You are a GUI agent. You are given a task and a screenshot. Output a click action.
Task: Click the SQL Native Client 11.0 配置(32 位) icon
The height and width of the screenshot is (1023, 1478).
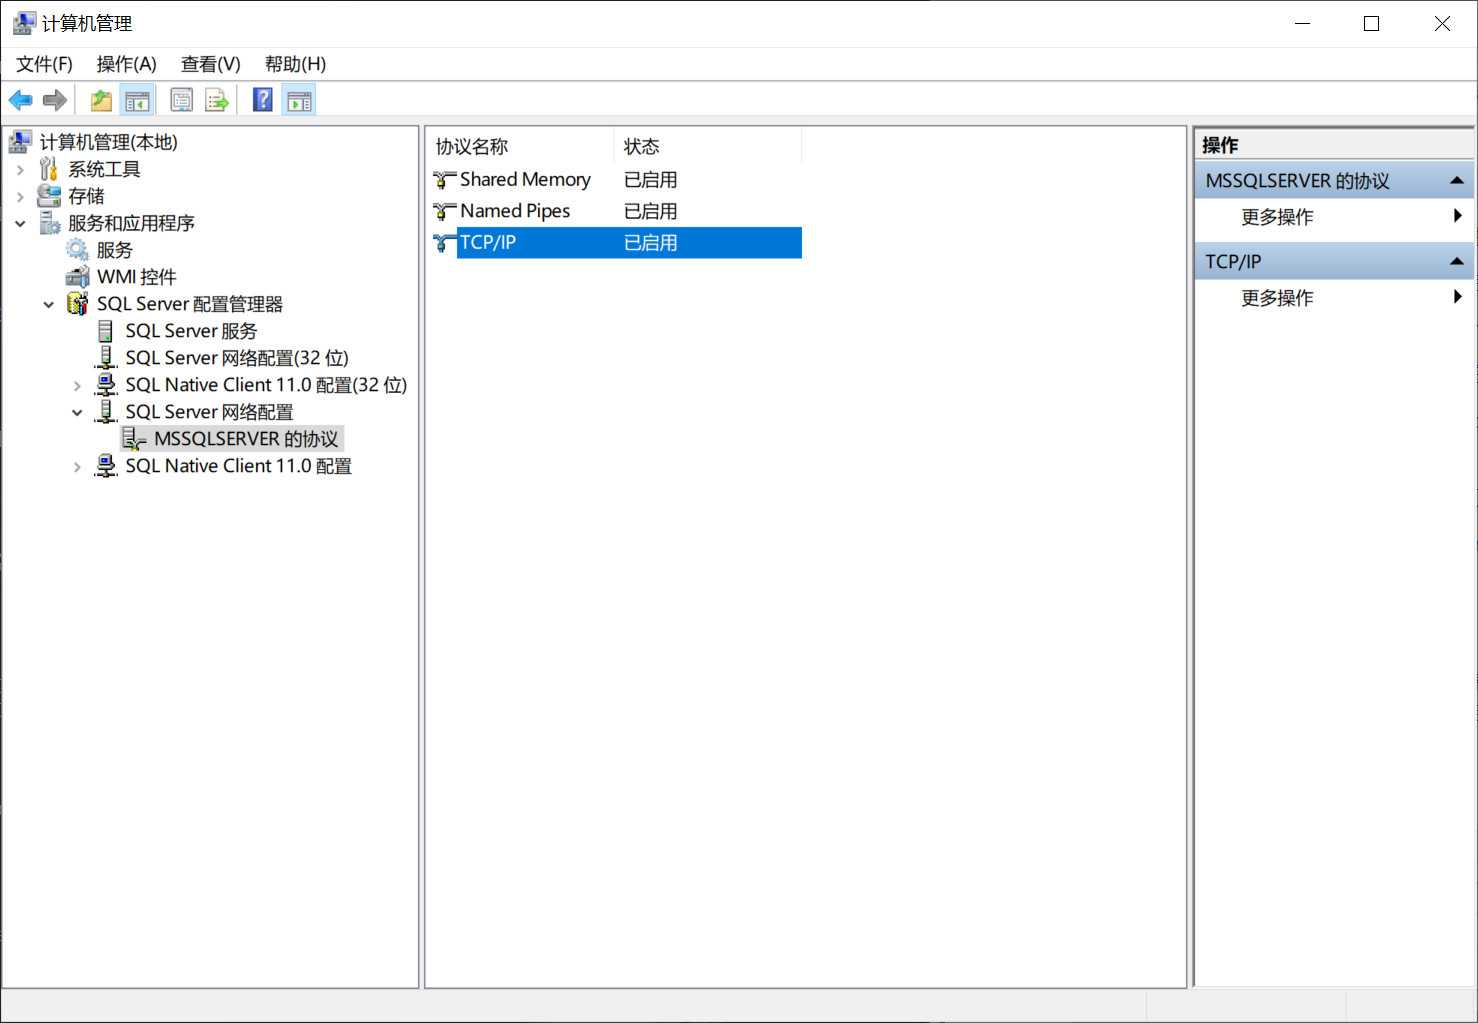pyautogui.click(x=106, y=385)
